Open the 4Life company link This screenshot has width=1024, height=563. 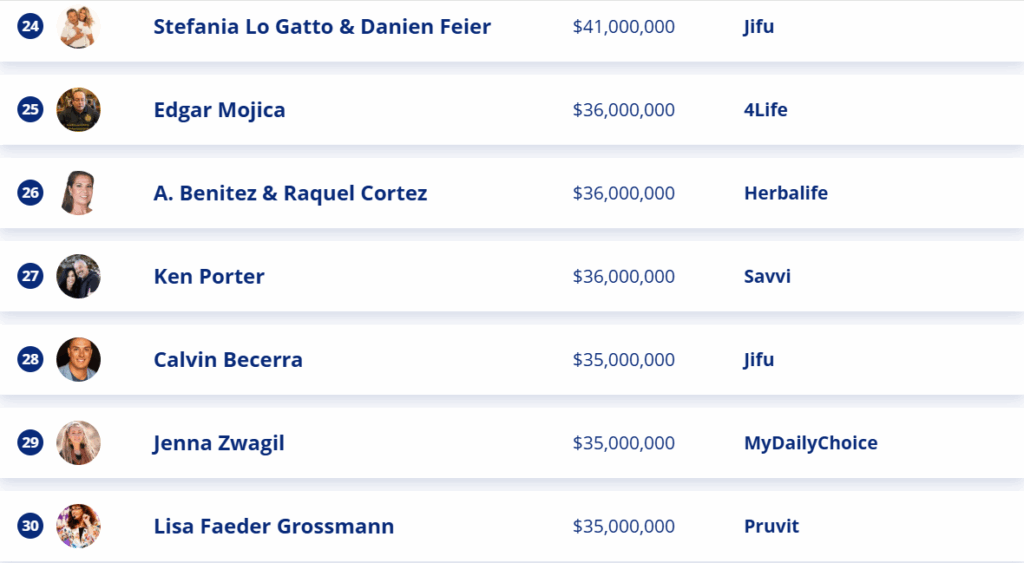tap(765, 110)
